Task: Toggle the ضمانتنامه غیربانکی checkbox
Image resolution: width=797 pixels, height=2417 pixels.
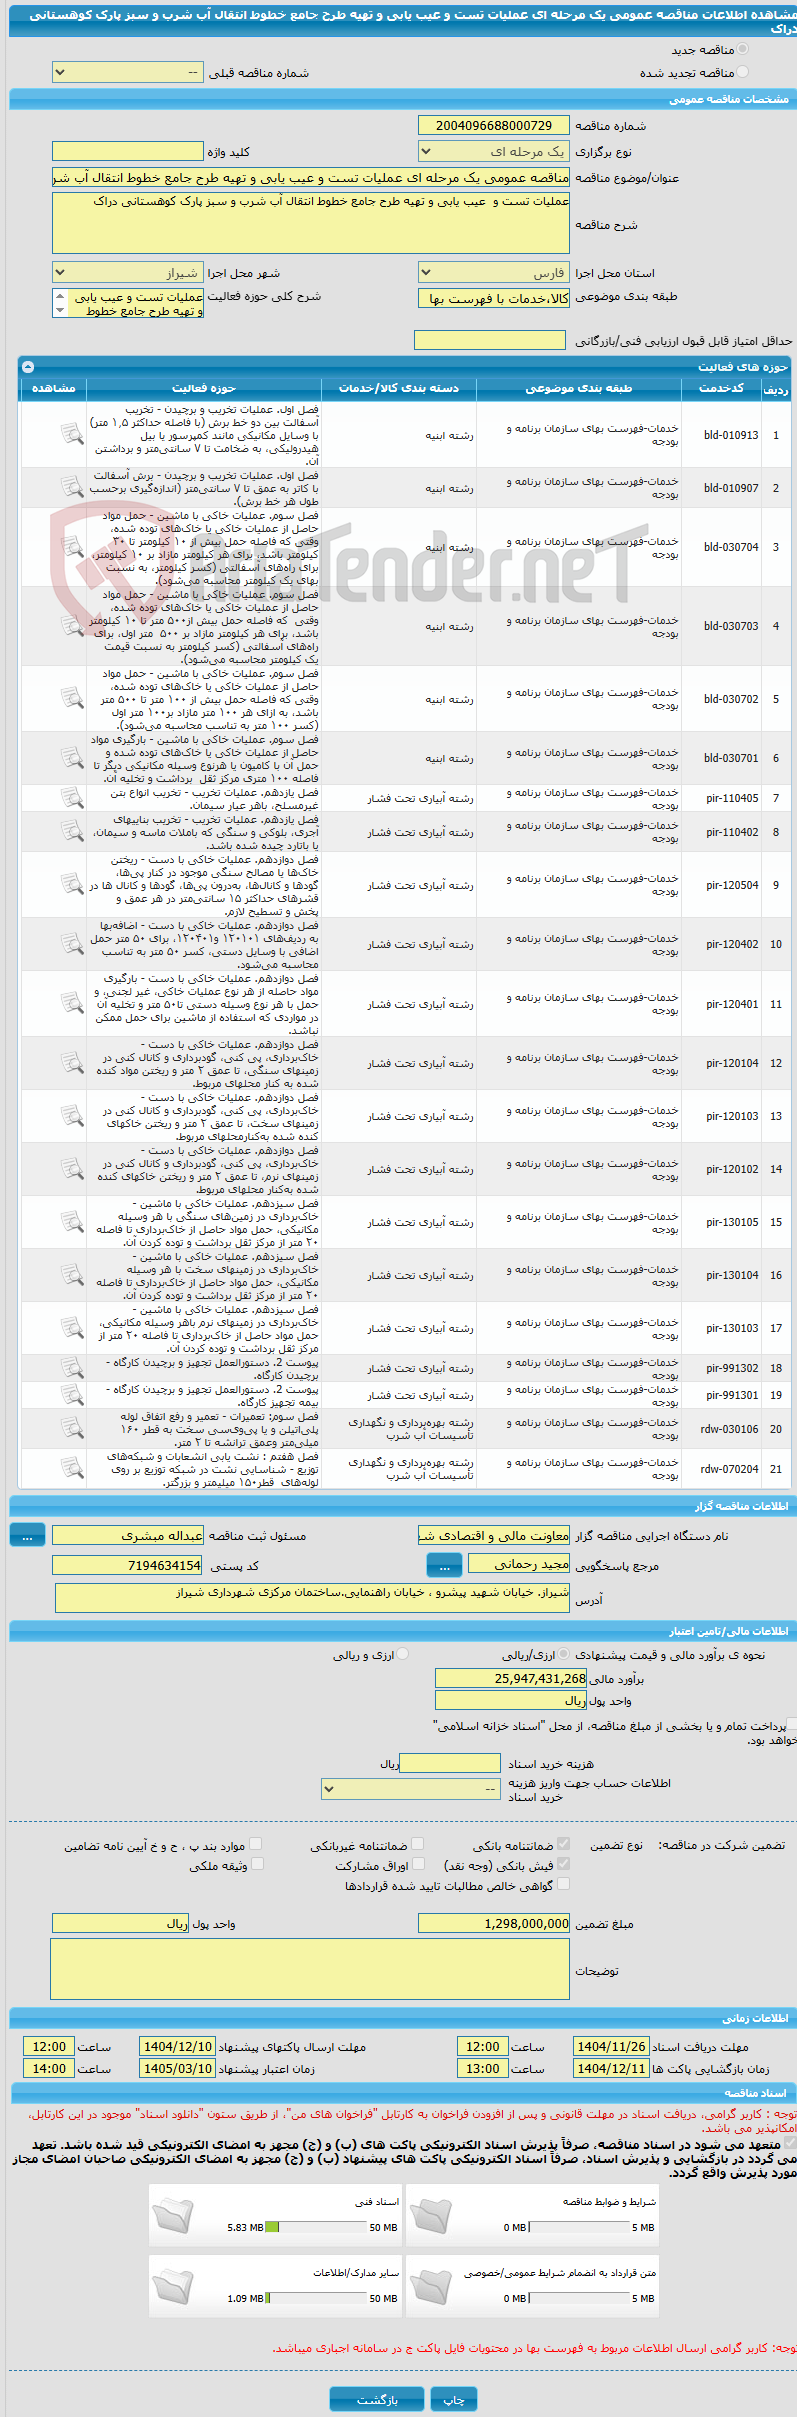Action: [x=418, y=1844]
